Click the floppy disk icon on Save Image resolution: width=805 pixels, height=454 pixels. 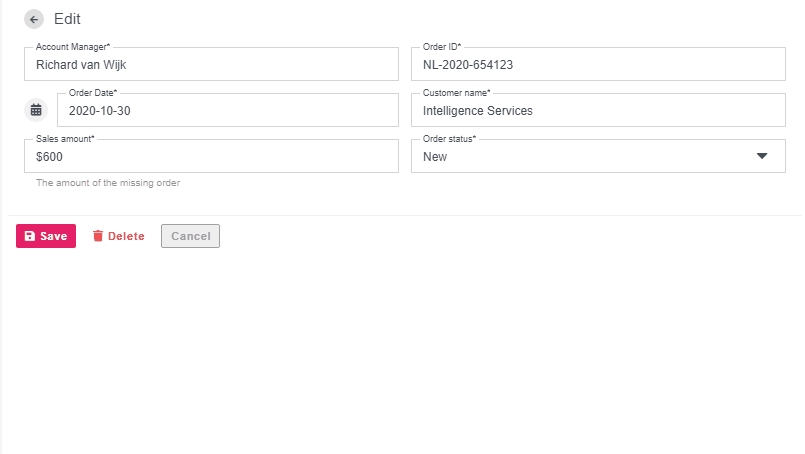(30, 236)
